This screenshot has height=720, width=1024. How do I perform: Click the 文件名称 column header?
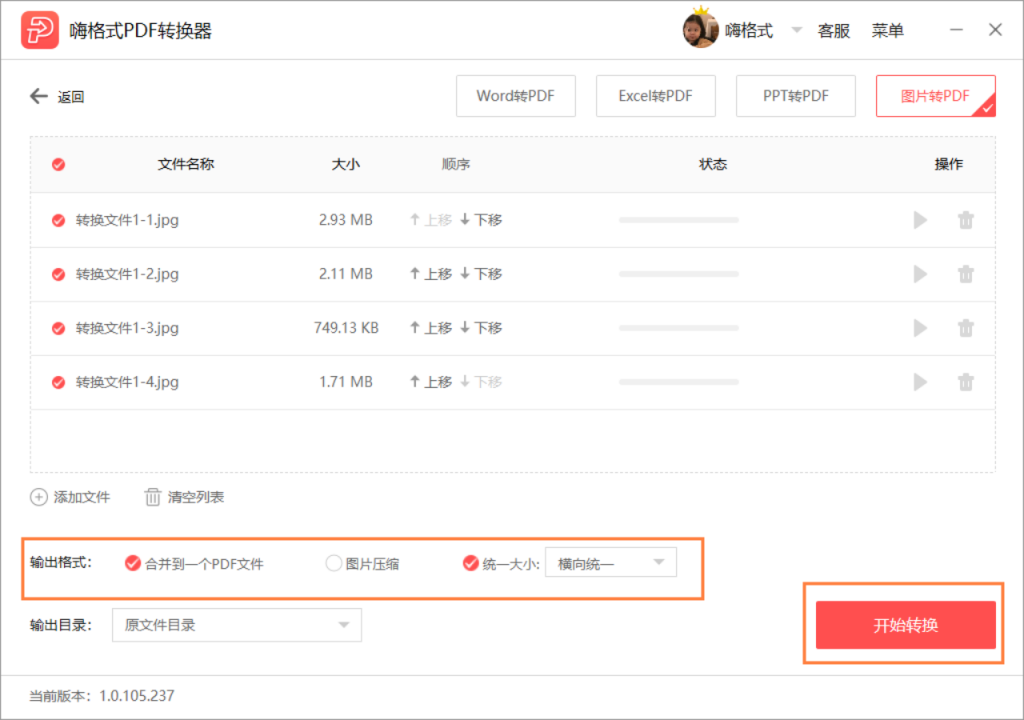186,164
